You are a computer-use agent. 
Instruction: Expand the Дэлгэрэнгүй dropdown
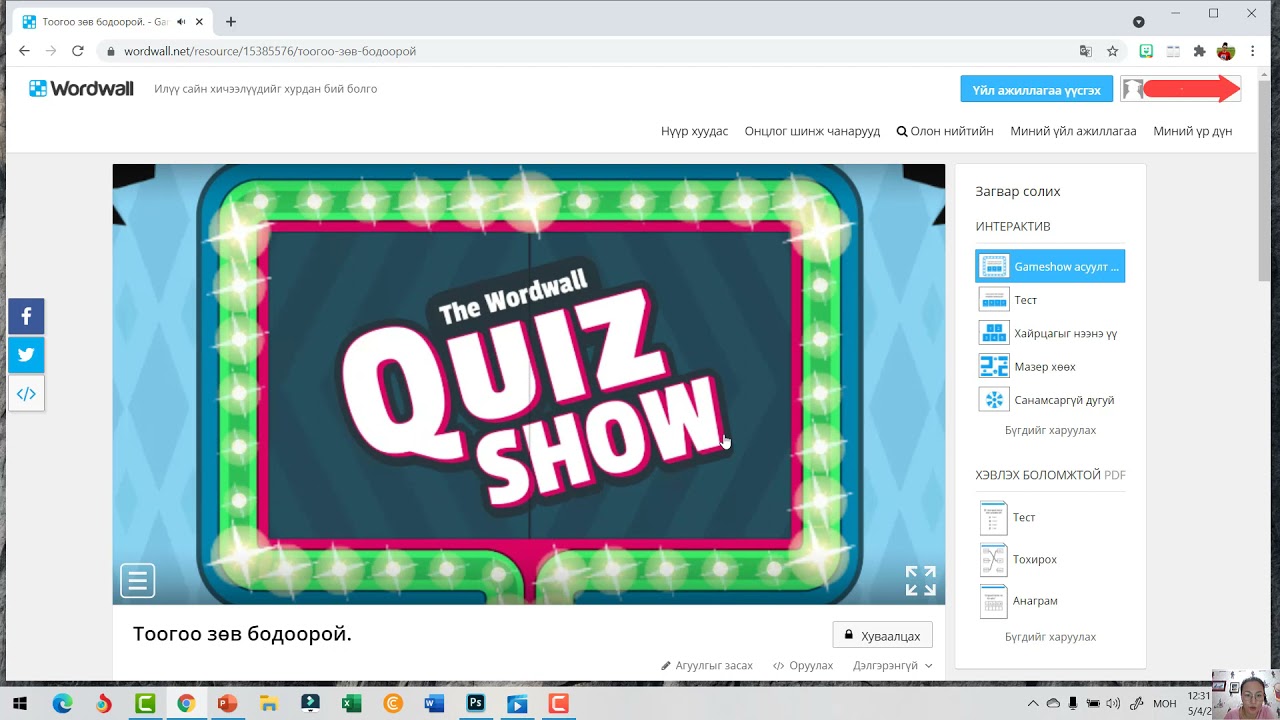coord(892,666)
